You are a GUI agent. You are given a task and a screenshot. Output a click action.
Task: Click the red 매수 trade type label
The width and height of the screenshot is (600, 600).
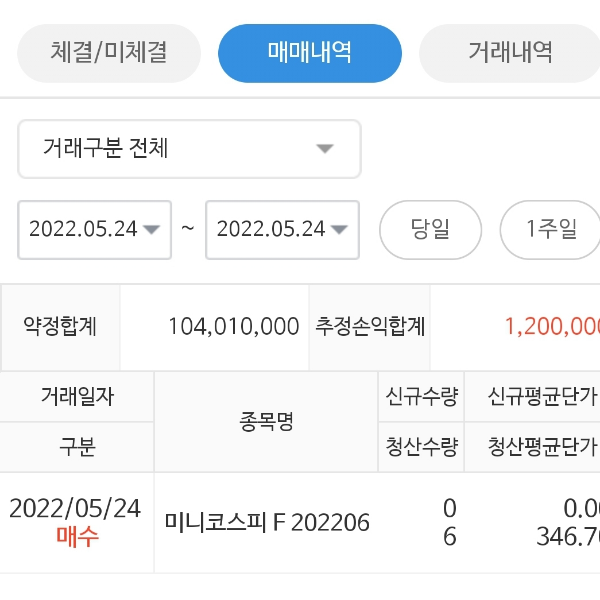[x=77, y=537]
